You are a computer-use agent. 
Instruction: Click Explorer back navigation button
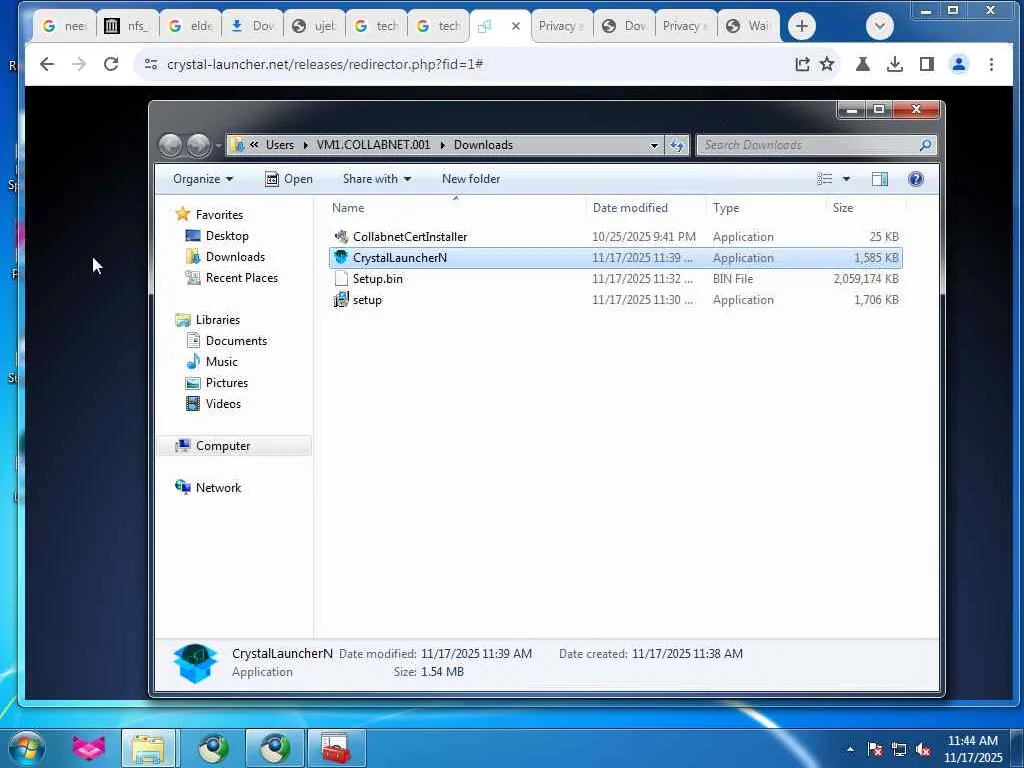[x=170, y=145]
